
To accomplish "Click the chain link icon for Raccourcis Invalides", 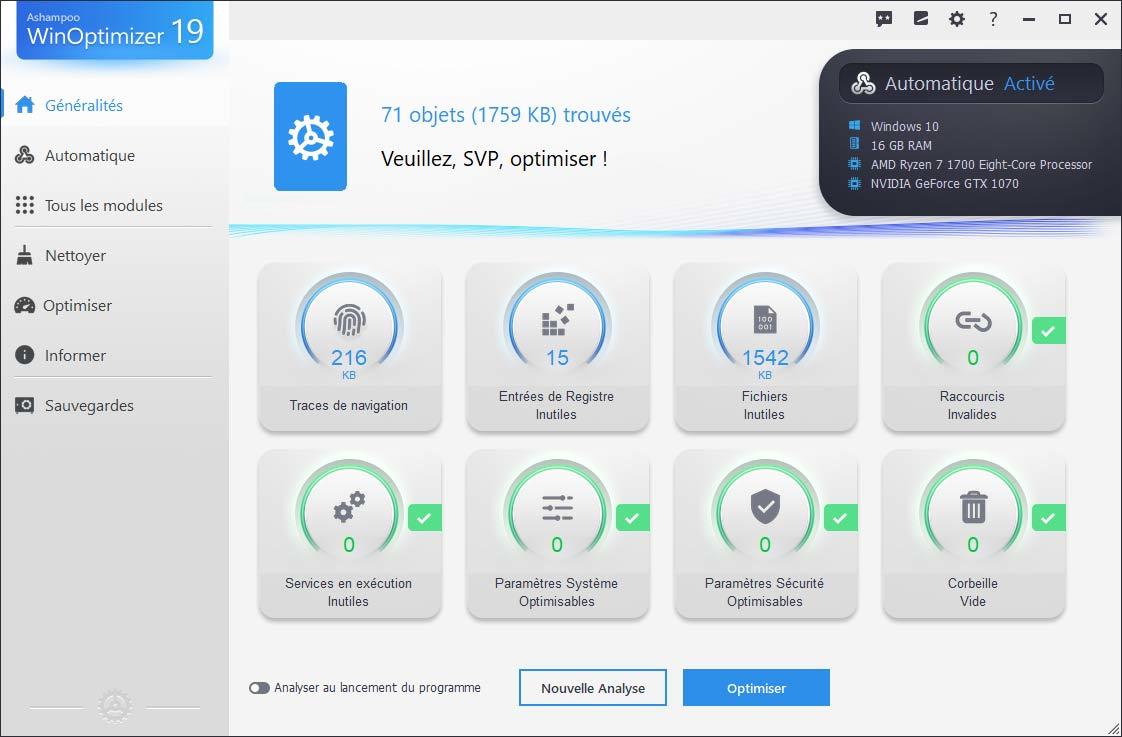I will (973, 322).
